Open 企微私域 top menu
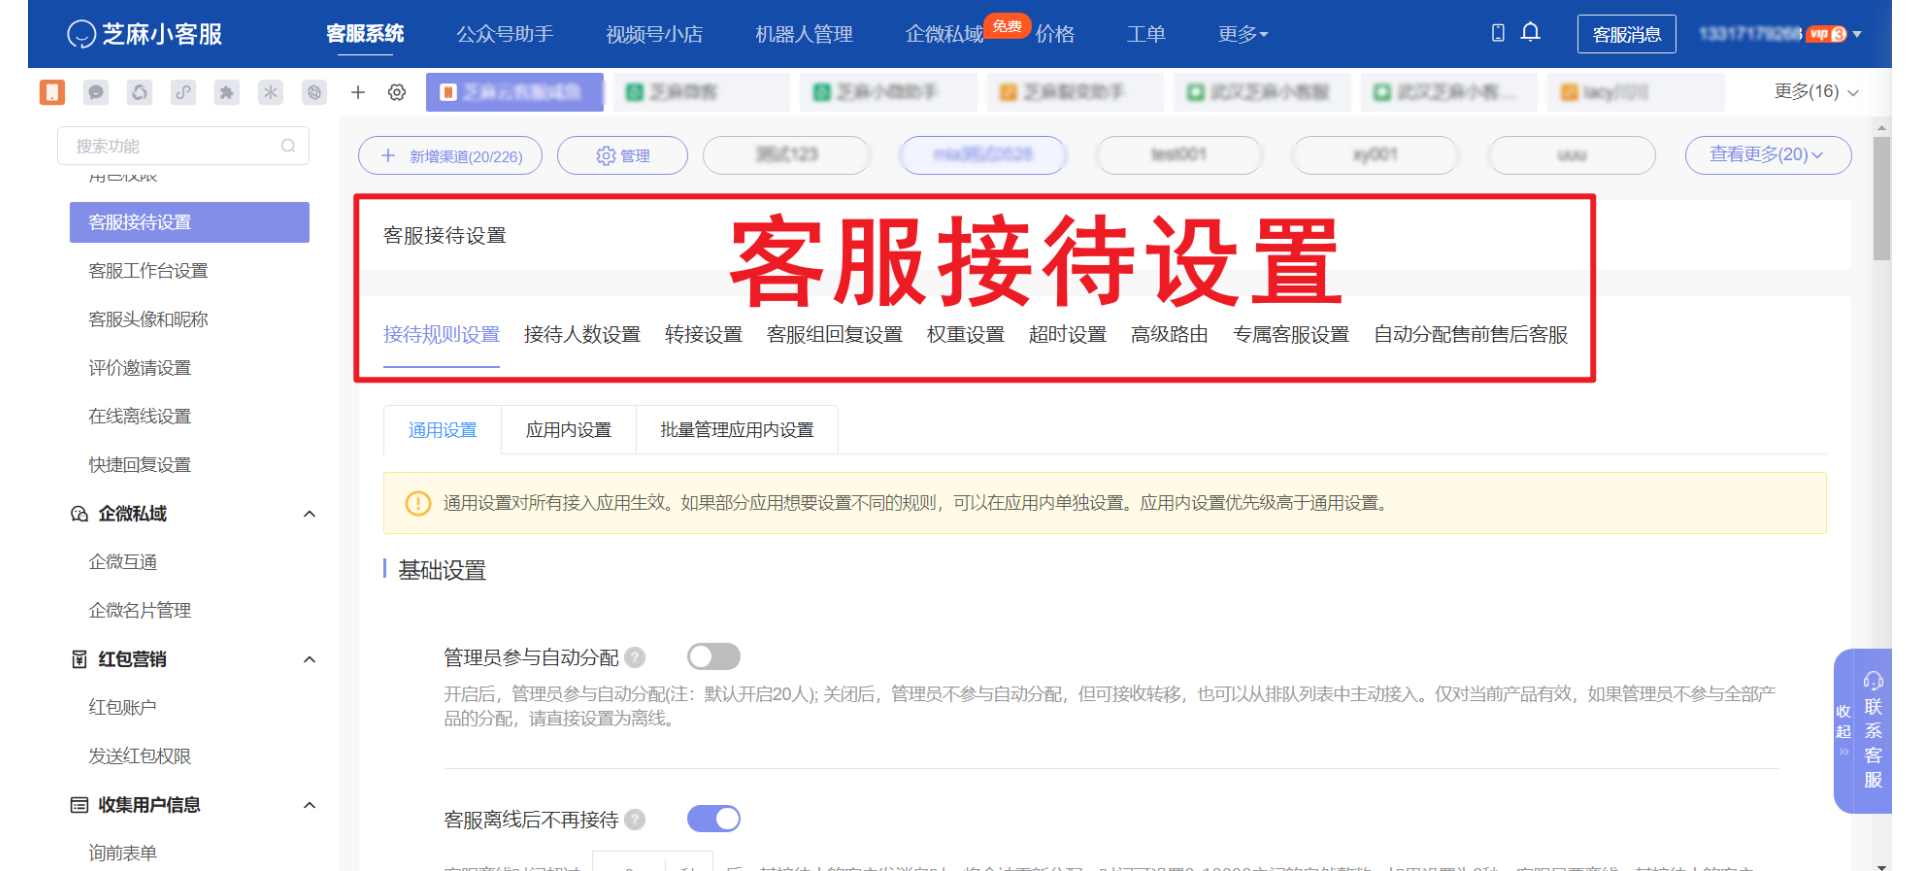The height and width of the screenshot is (871, 1920). coord(944,34)
